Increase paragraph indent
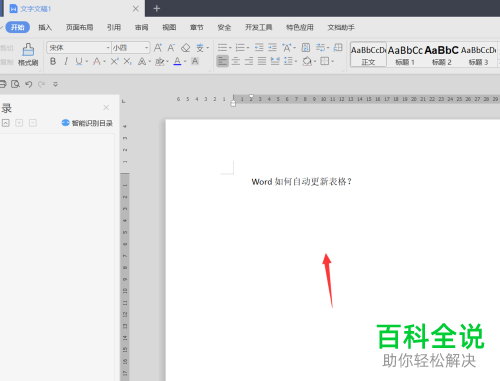Viewport: 500px width, 381px height. 272,47
